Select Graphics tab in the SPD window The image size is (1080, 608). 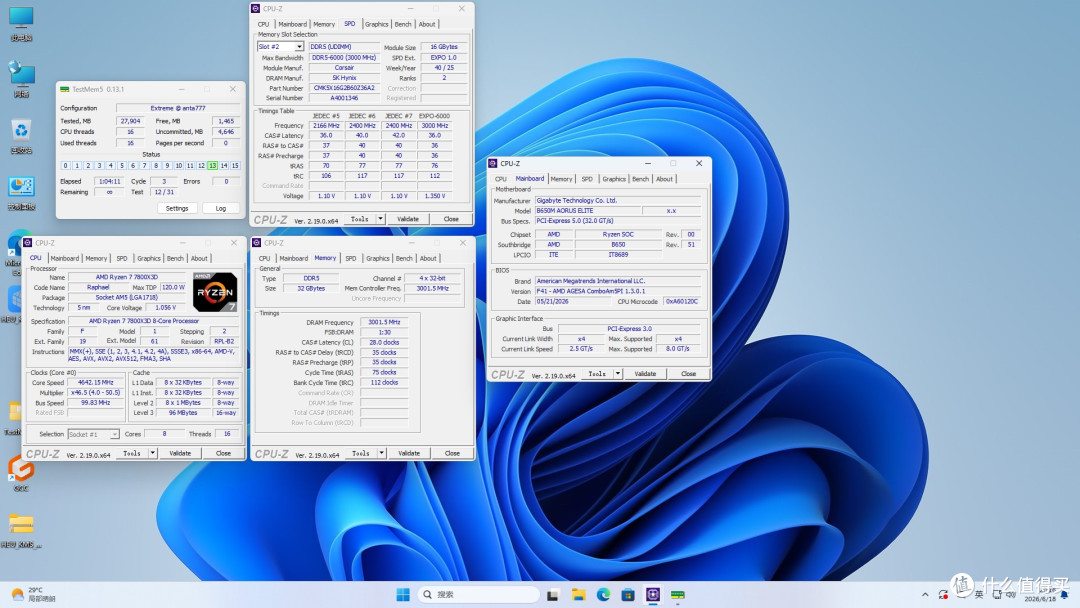point(376,24)
